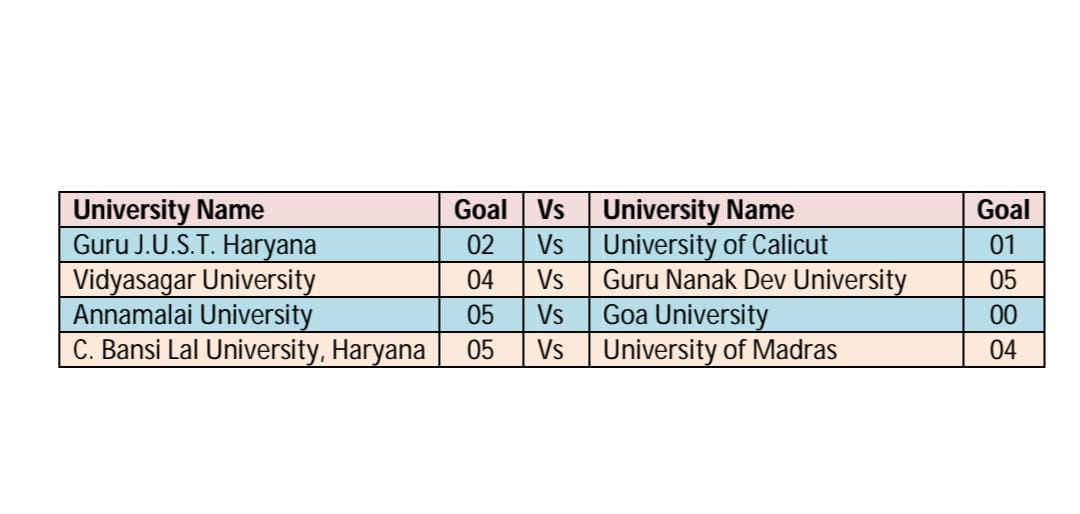1080x514 pixels.
Task: Click the left University Name header cell
Action: point(249,209)
